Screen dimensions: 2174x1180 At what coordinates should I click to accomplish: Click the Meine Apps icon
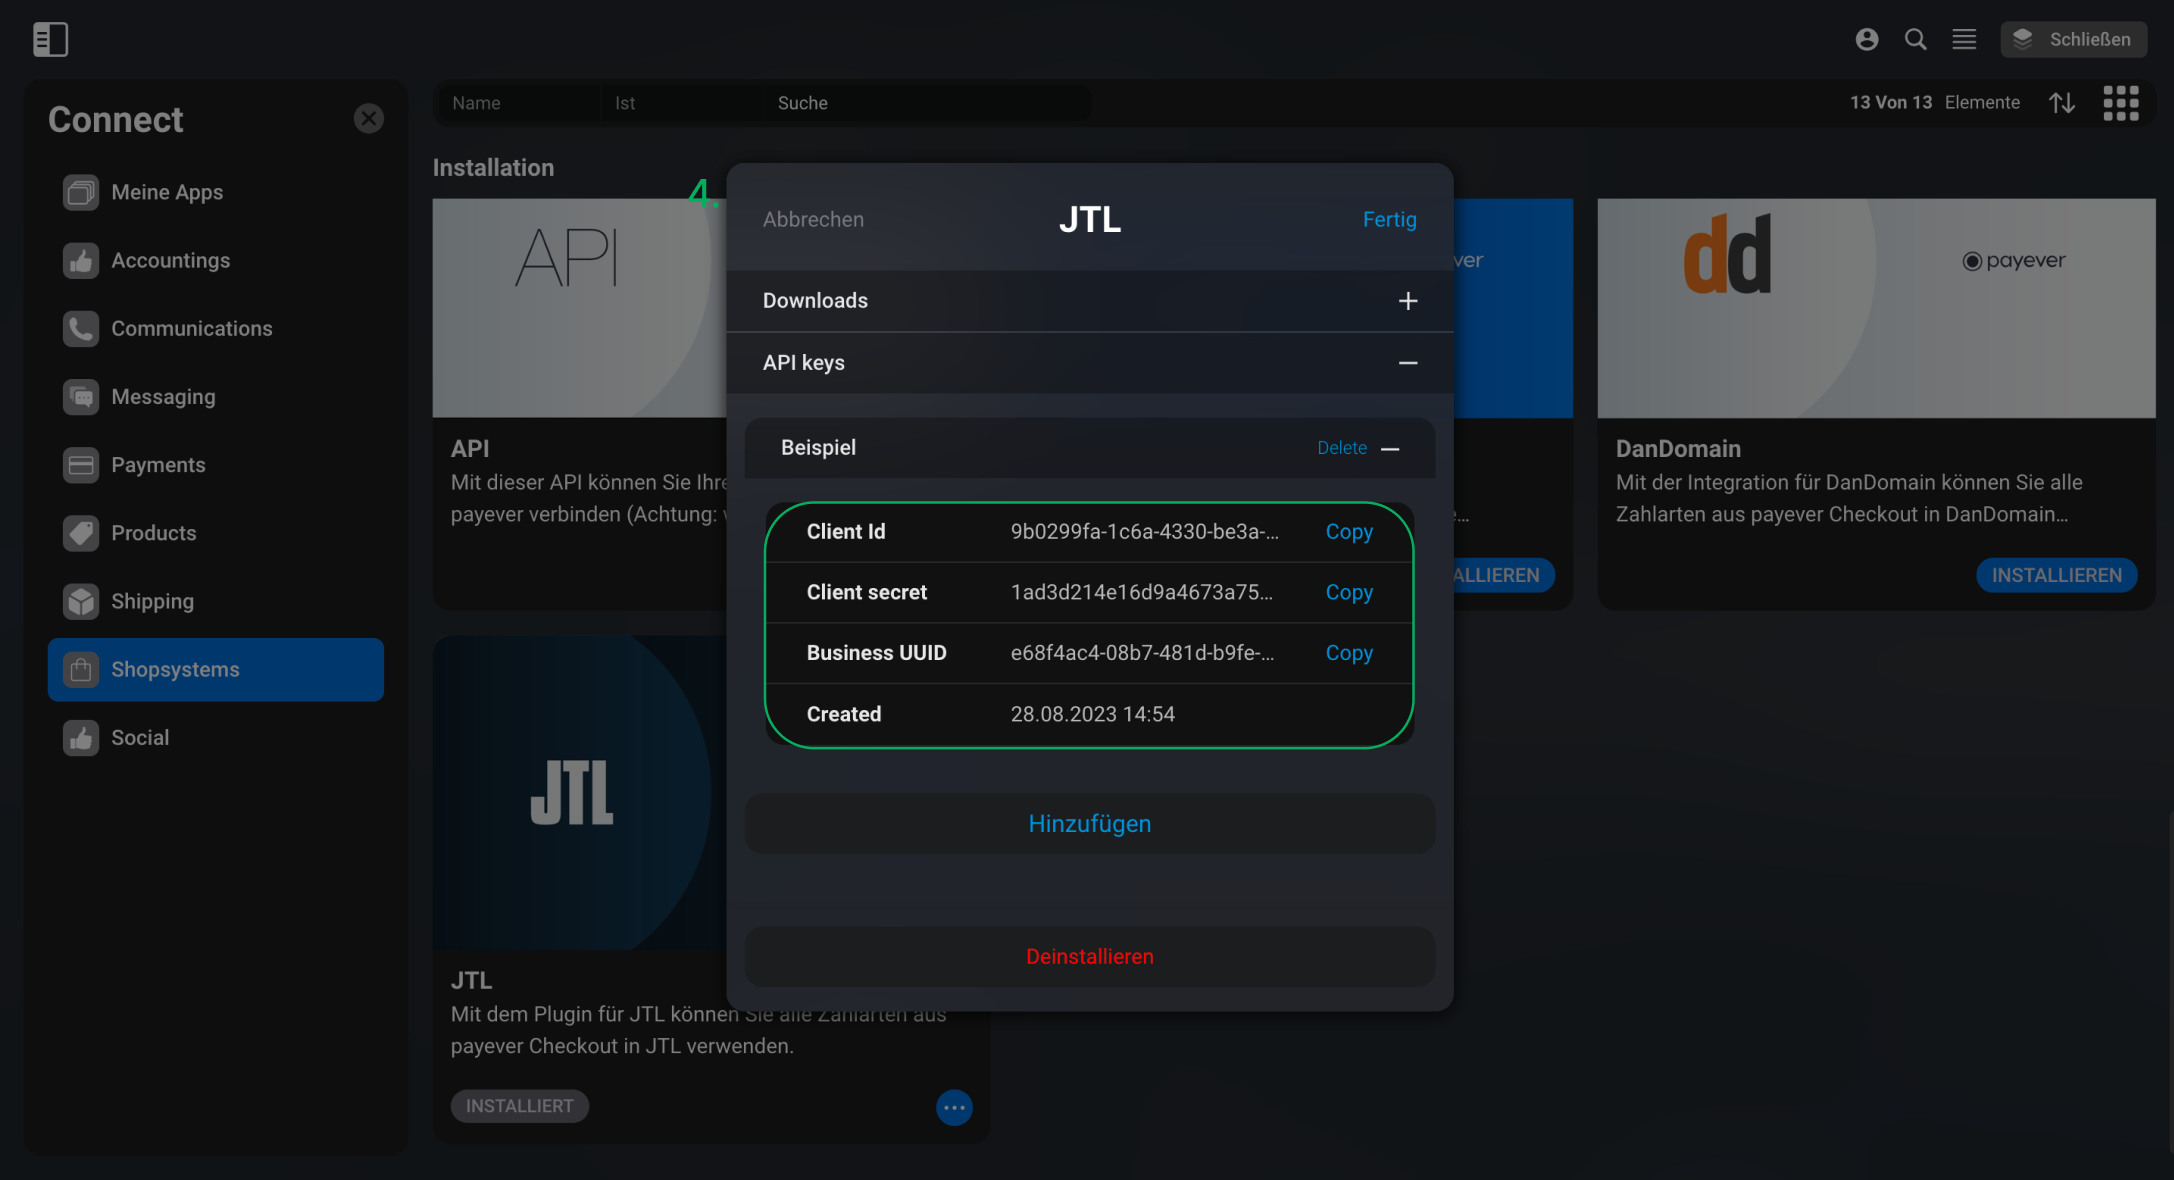(x=81, y=192)
